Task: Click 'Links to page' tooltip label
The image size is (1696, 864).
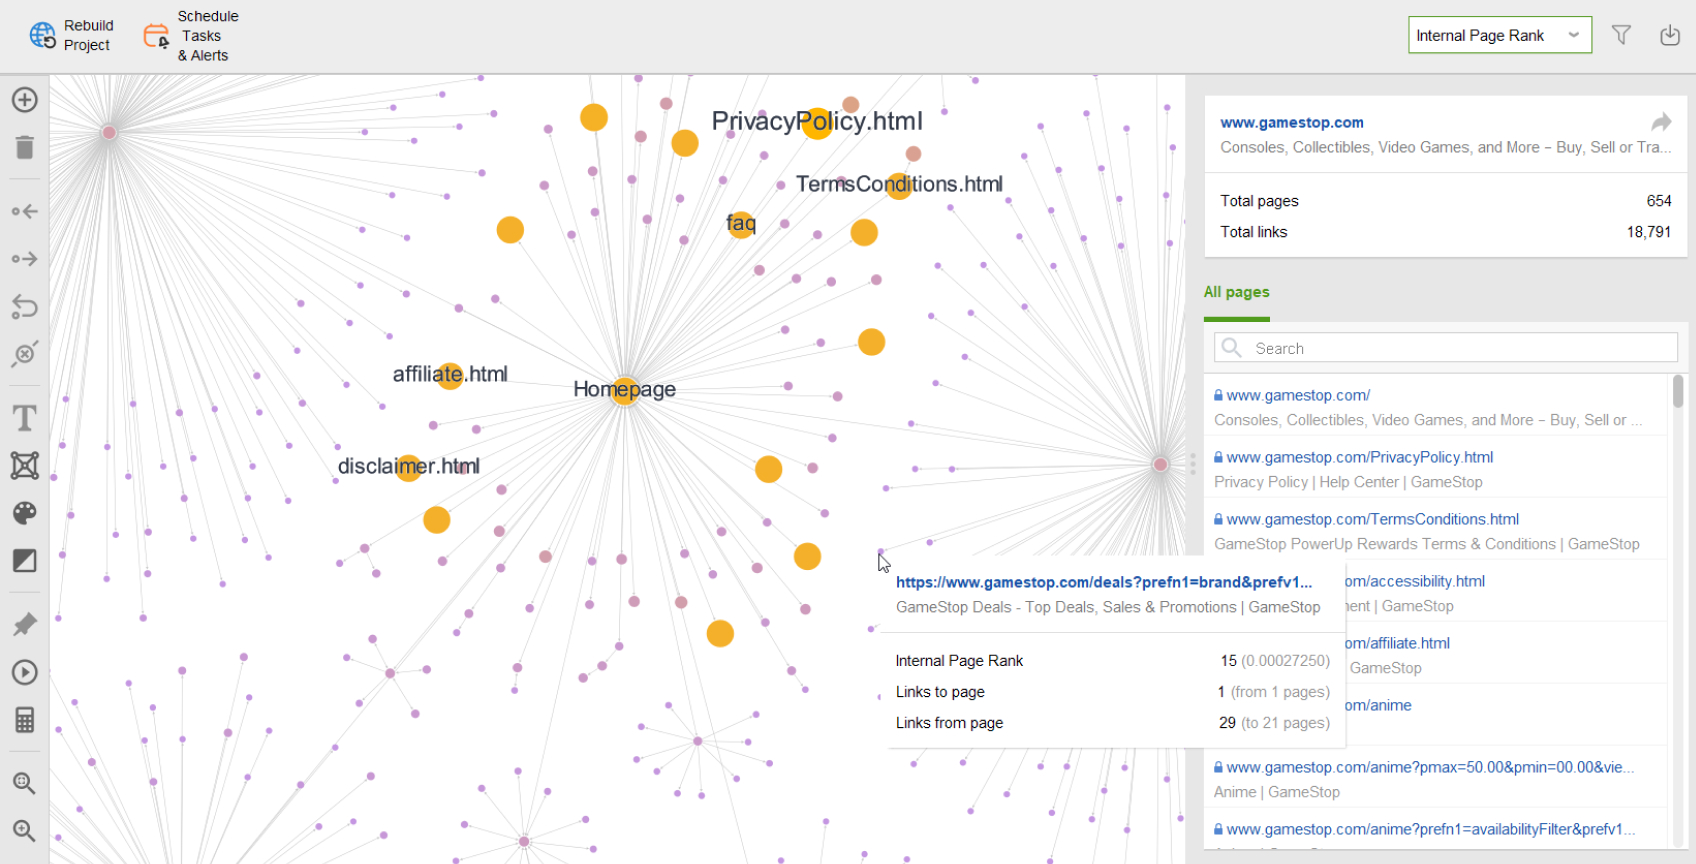Action: coord(940,692)
